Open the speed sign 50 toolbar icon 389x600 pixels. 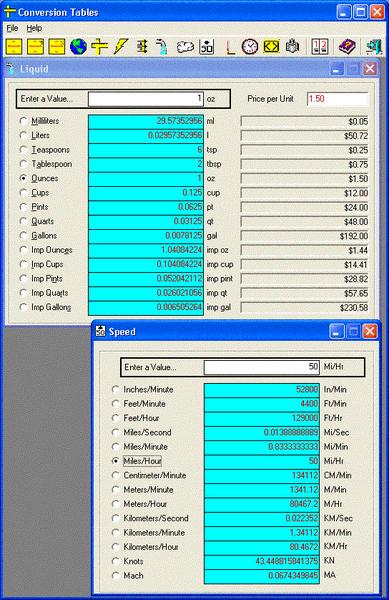tap(207, 47)
